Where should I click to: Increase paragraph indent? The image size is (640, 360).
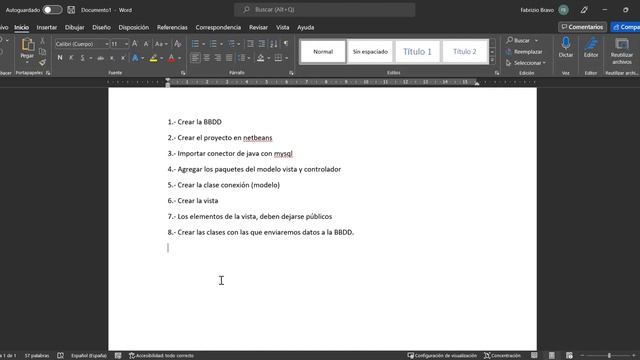point(262,44)
